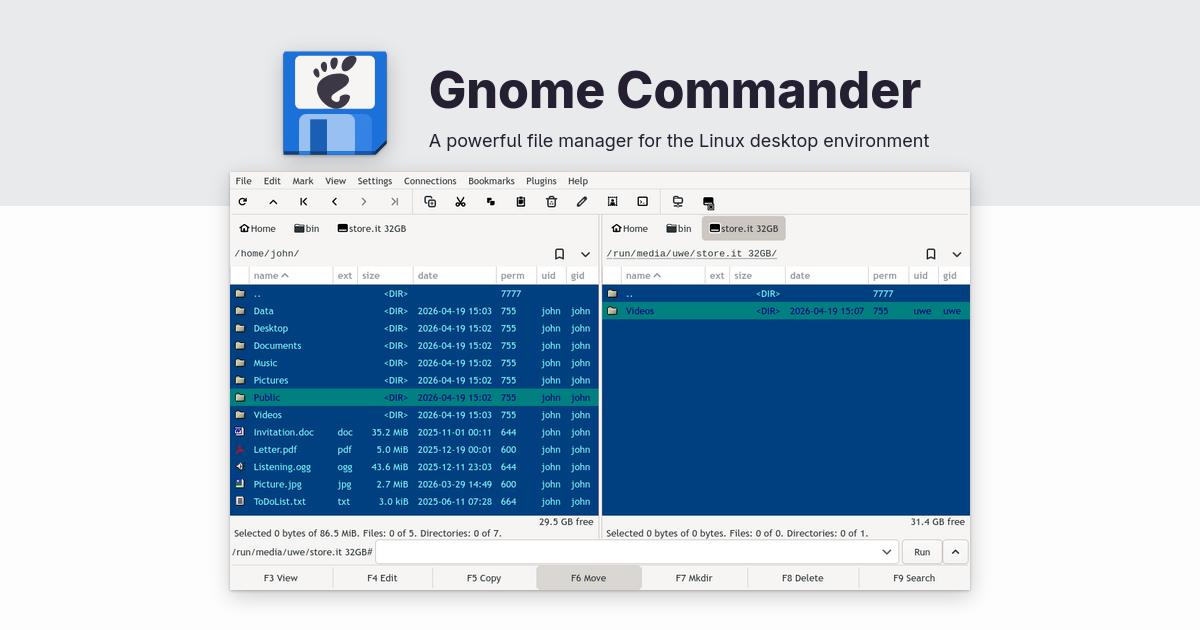Click the scissors Cut icon
This screenshot has height=630, width=1200.
[x=460, y=202]
